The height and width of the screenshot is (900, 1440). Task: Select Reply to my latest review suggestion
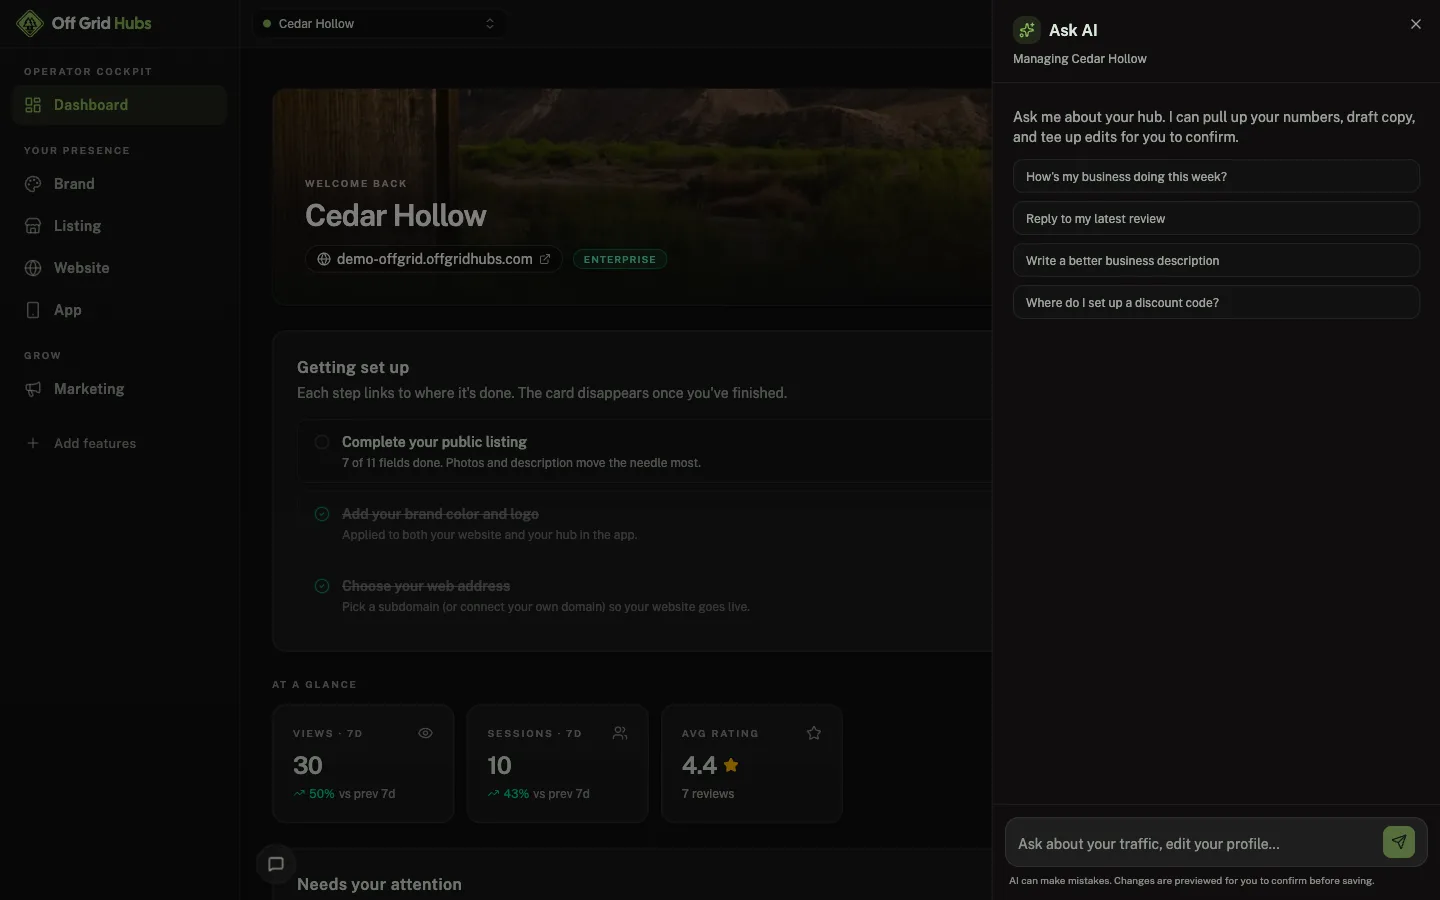pos(1216,219)
